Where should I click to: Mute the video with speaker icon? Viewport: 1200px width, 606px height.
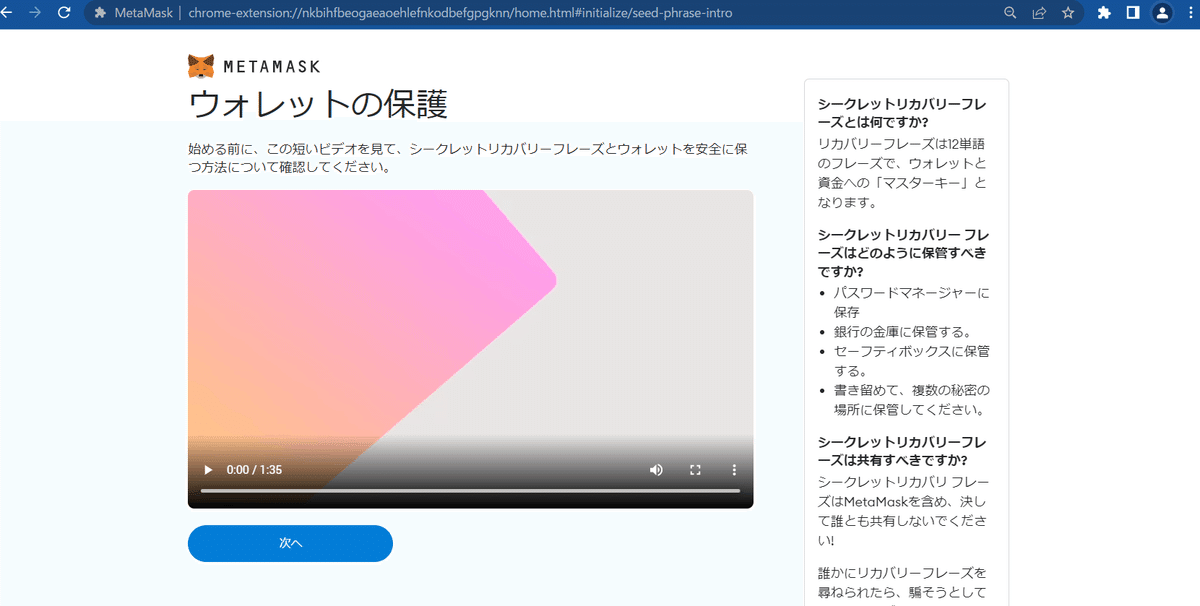pos(656,470)
